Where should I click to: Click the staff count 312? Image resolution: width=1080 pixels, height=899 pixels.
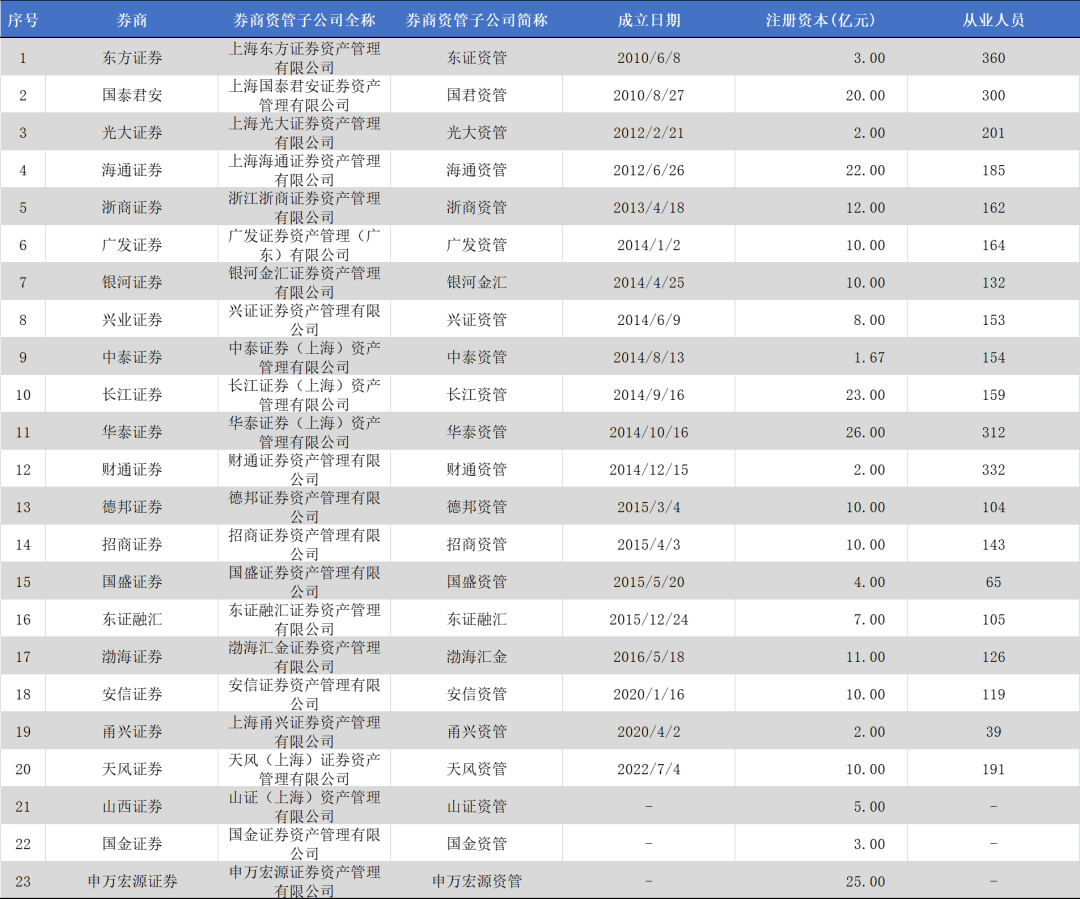tap(993, 432)
